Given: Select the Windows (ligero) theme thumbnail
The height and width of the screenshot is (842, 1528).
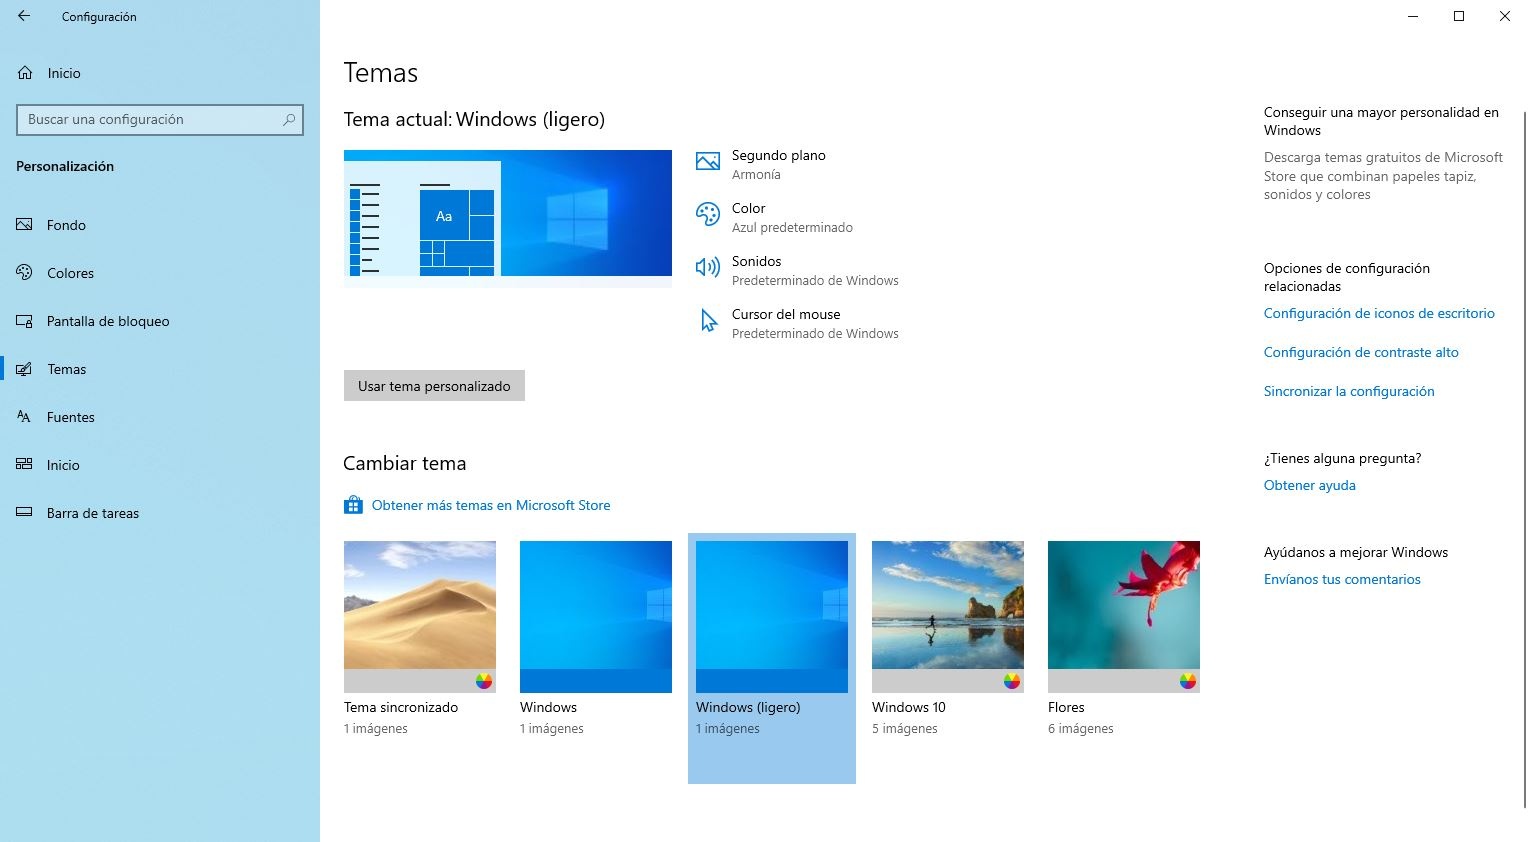Looking at the screenshot, I should point(772,617).
